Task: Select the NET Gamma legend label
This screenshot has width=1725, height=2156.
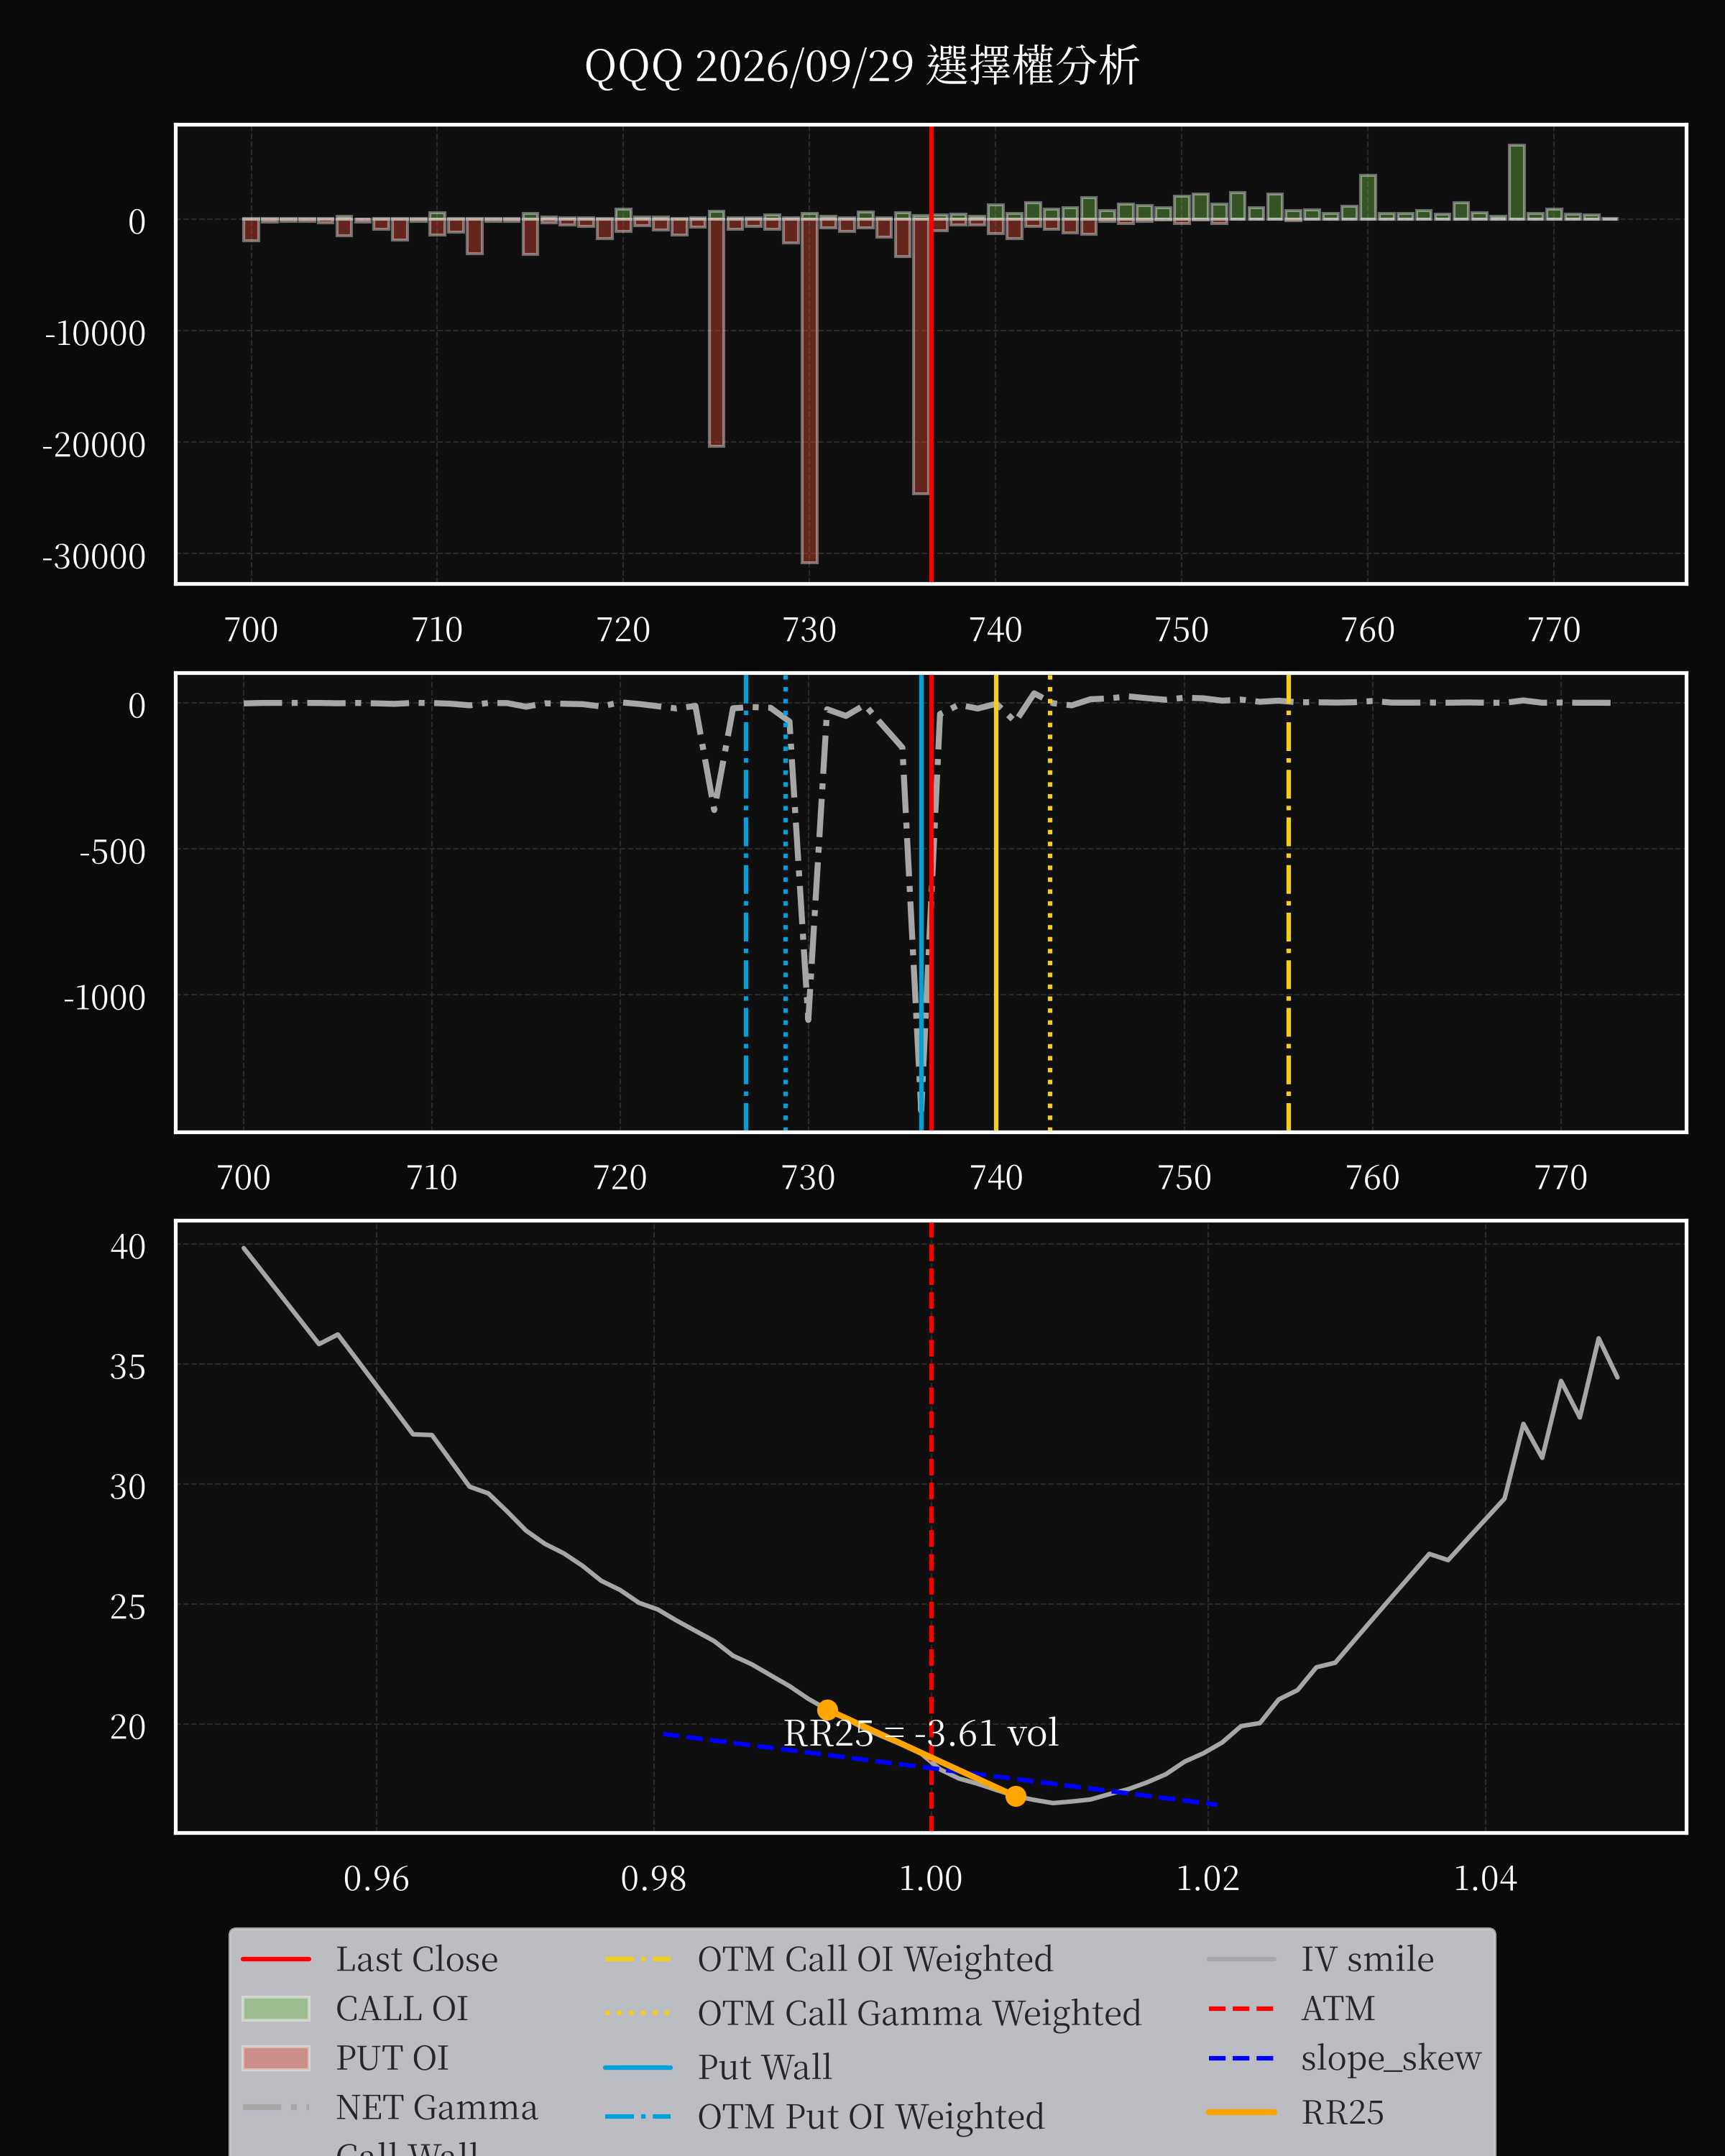Action: point(436,2107)
